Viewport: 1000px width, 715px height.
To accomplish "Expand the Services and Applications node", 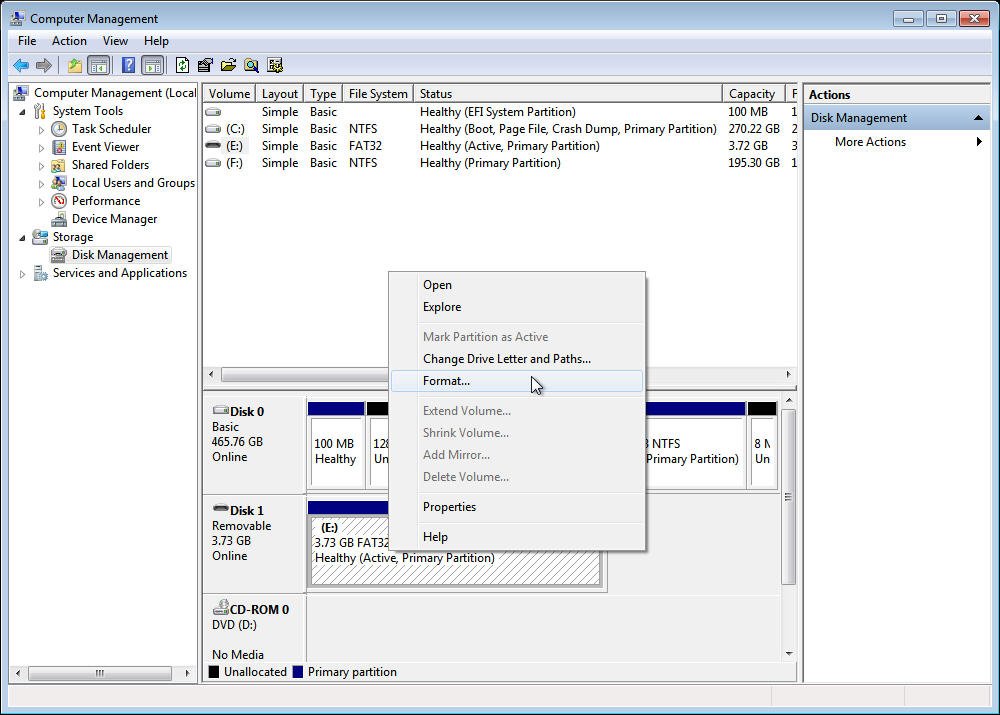I will coord(22,273).
